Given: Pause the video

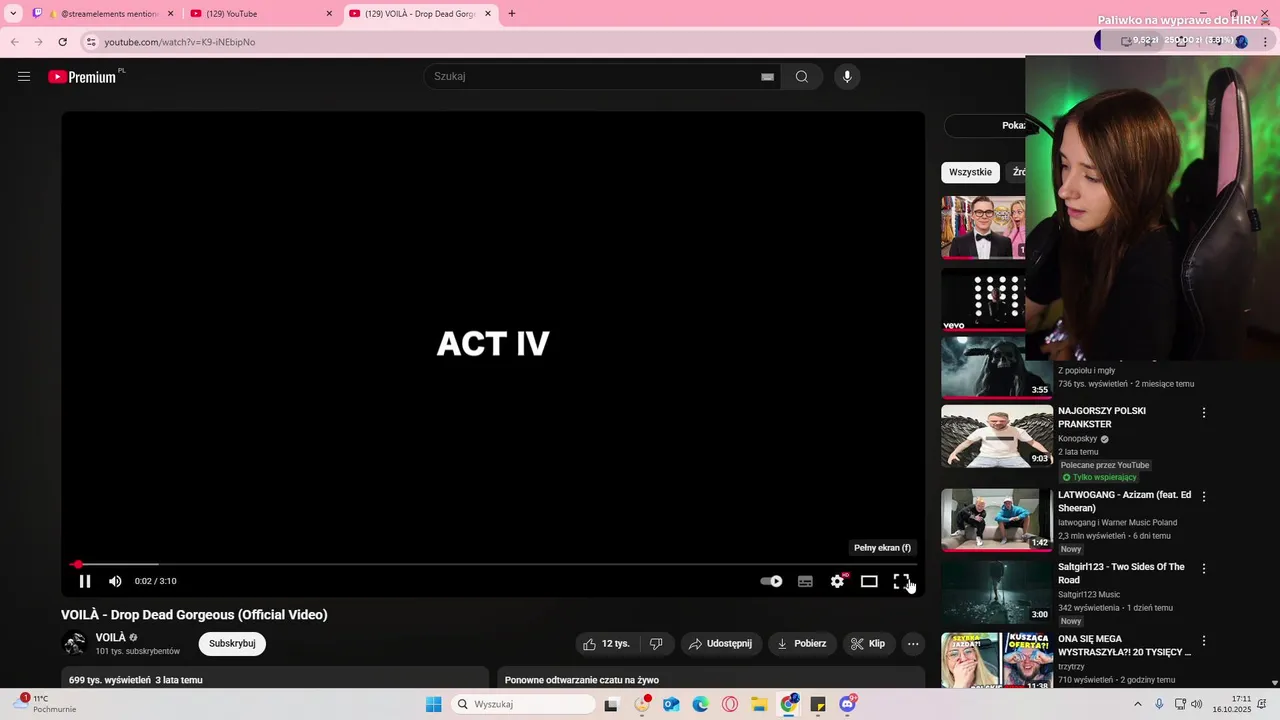Looking at the screenshot, I should click(x=85, y=581).
